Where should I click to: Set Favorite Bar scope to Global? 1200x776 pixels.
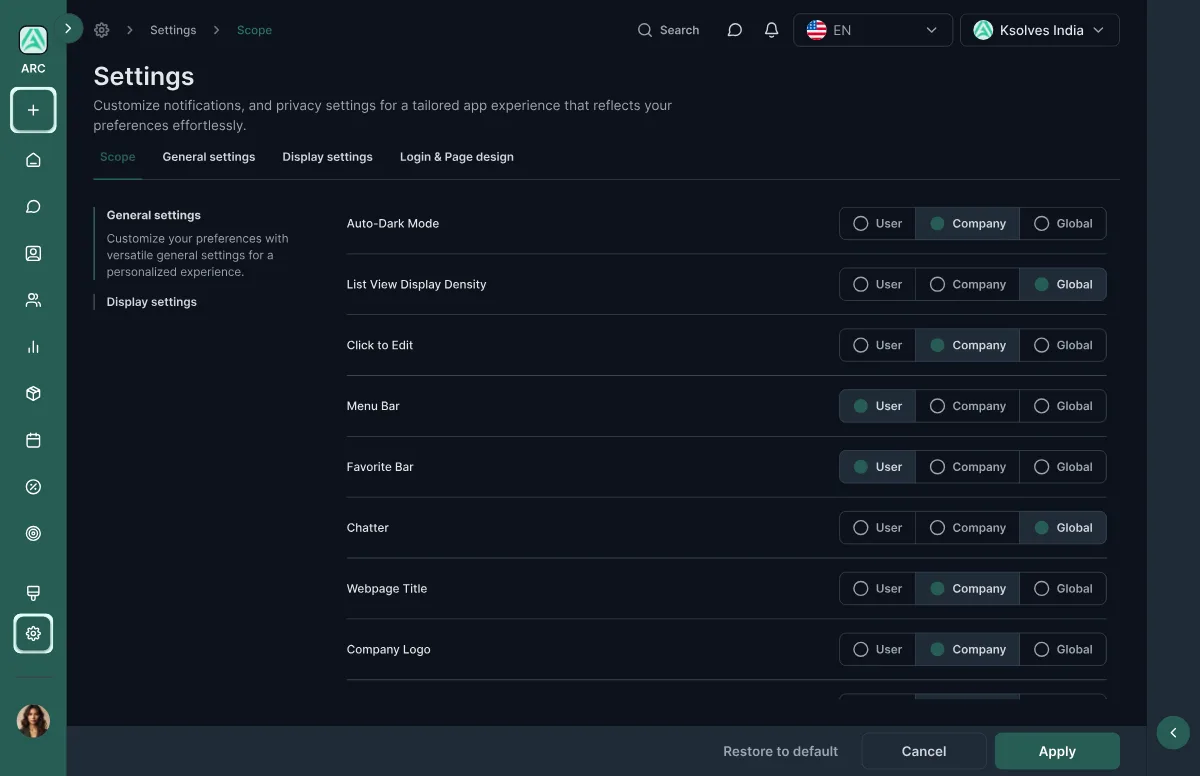pyautogui.click(x=1063, y=467)
